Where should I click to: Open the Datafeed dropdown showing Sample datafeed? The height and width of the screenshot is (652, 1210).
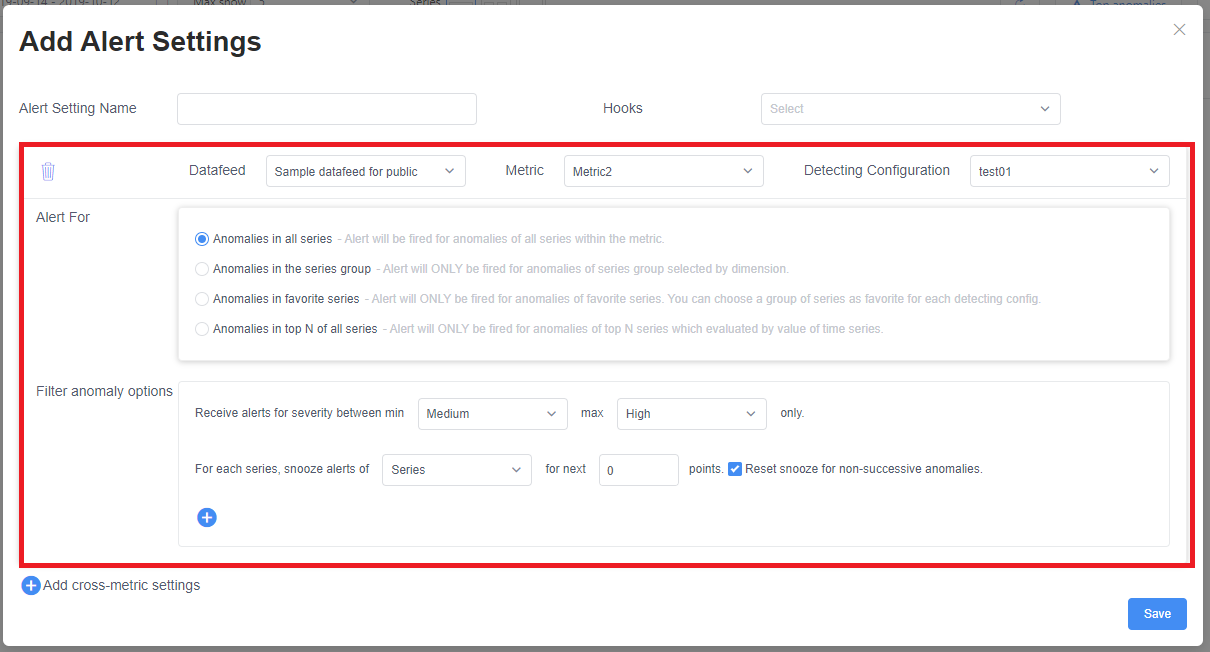click(365, 170)
